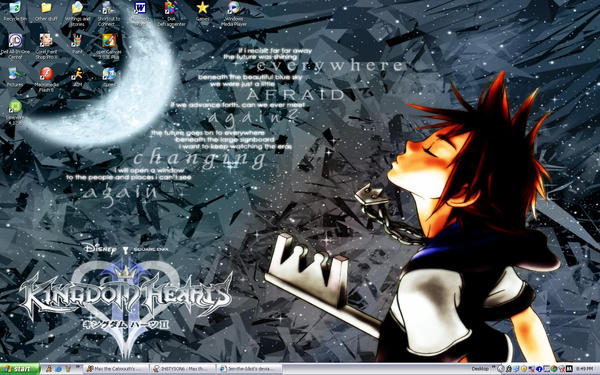Open the Windows Start menu

tap(20, 369)
